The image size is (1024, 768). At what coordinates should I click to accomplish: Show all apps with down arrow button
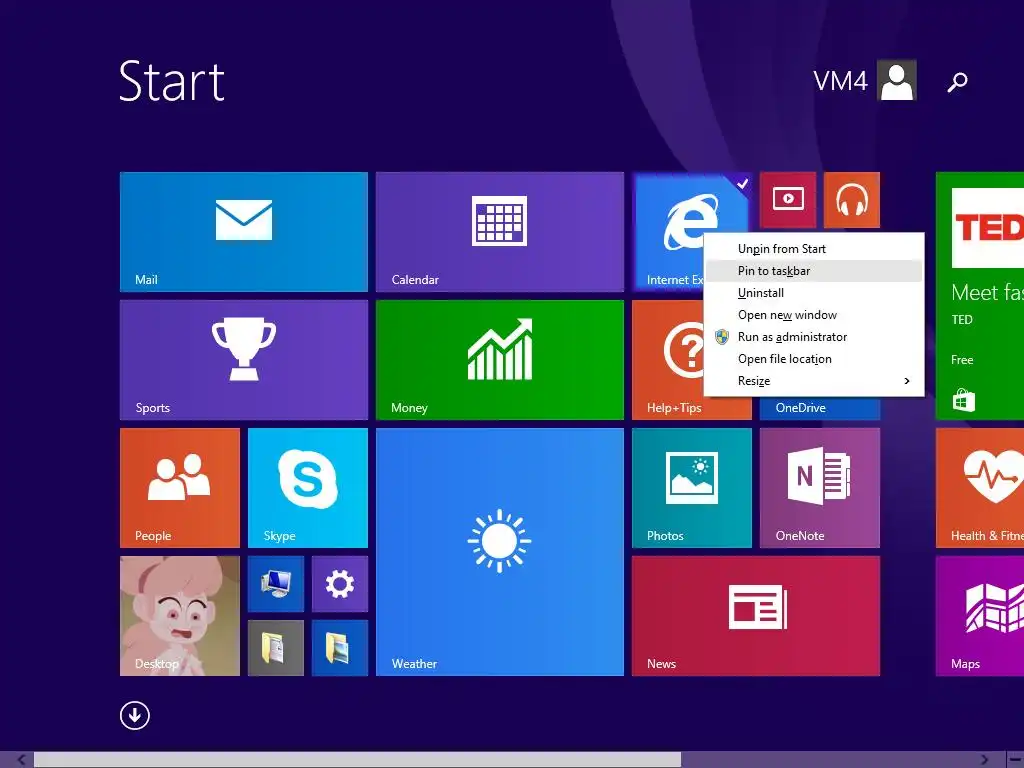pyautogui.click(x=135, y=715)
